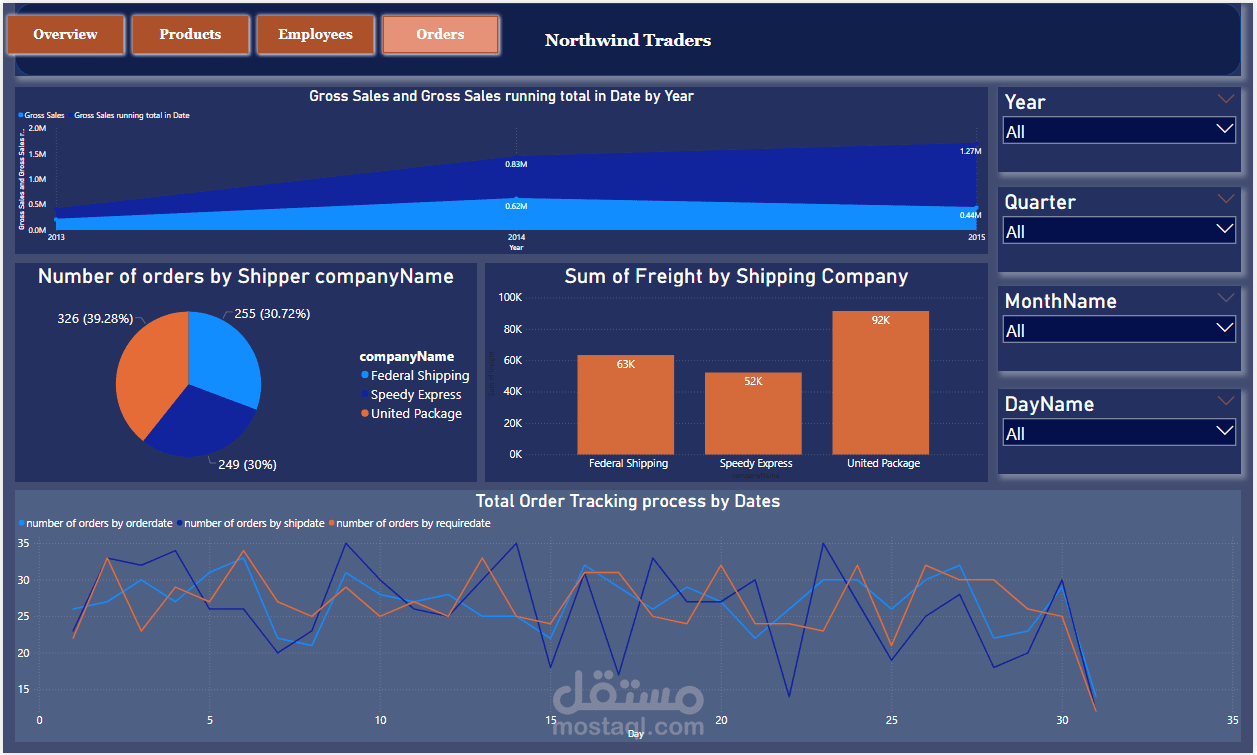Go to the Employees page
This screenshot has width=1257, height=755.
(x=315, y=35)
